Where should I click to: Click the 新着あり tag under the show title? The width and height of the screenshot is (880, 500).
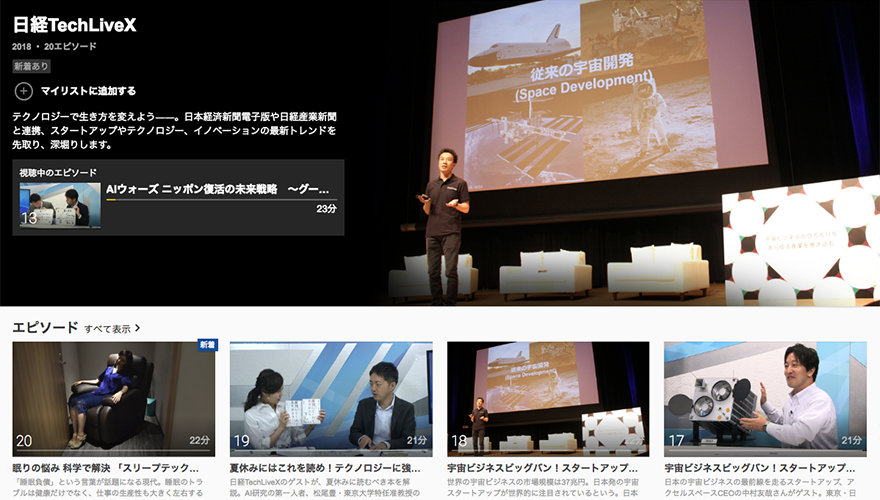(31, 66)
